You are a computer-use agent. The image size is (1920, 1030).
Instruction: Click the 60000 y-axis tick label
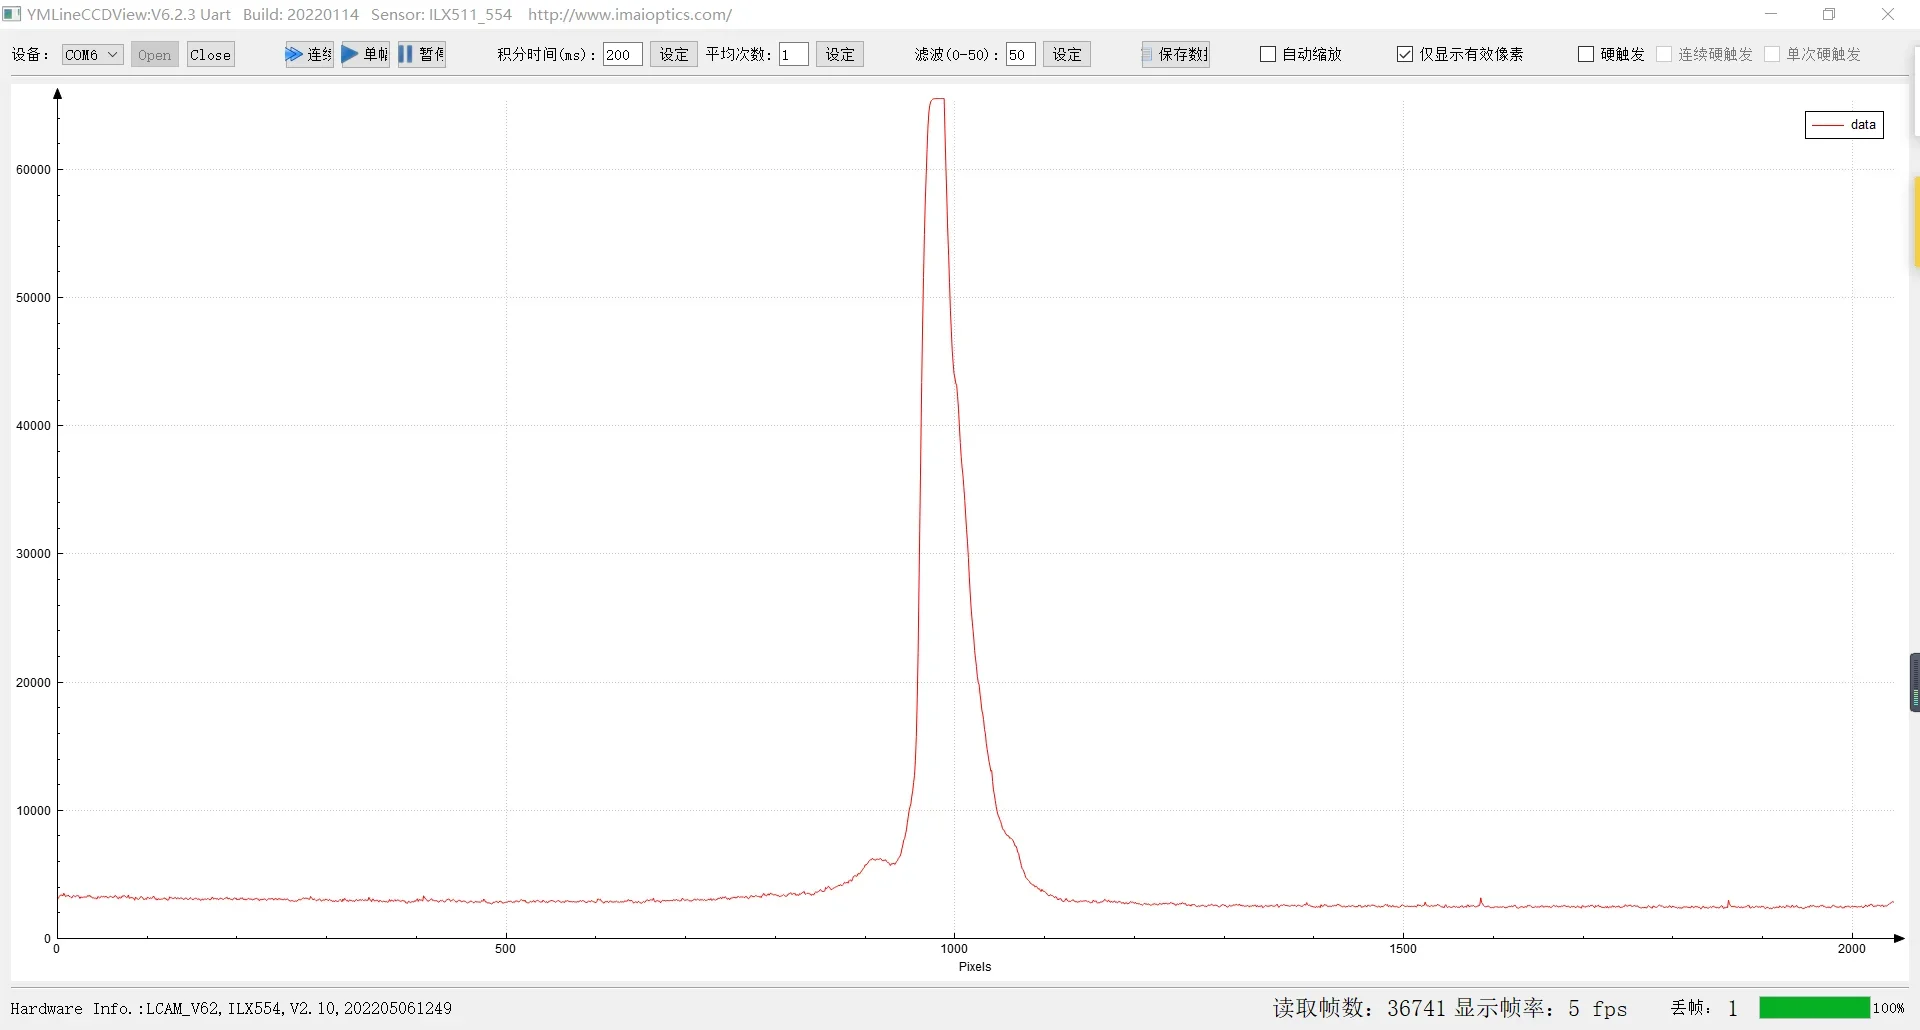[x=33, y=170]
